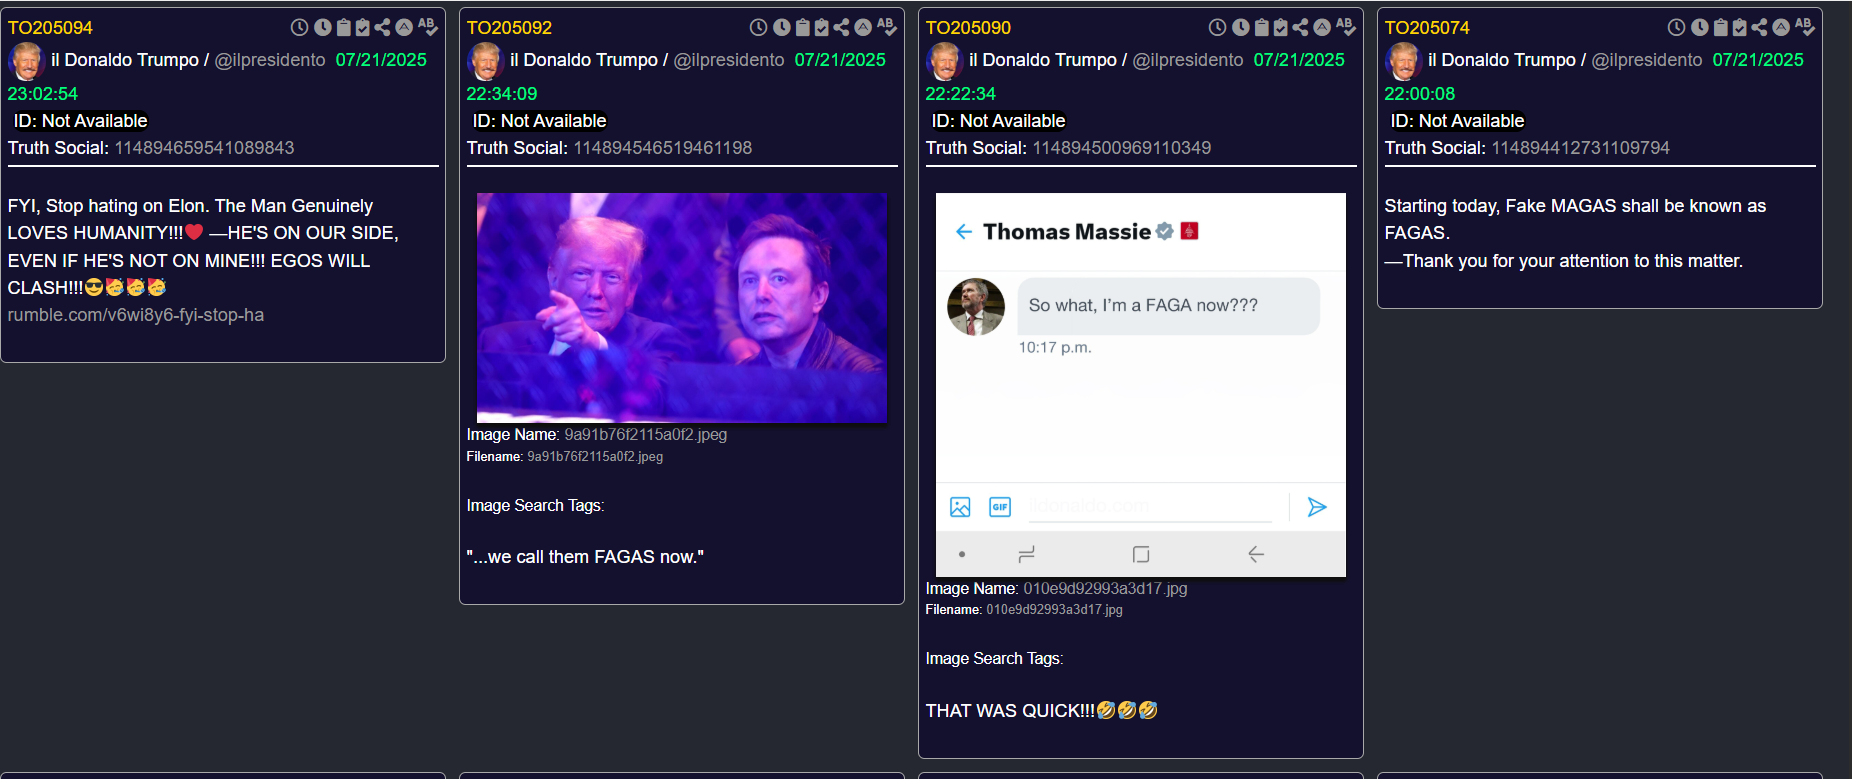Click the profile avatar on card TO205092
This screenshot has height=779, width=1852.
point(485,61)
